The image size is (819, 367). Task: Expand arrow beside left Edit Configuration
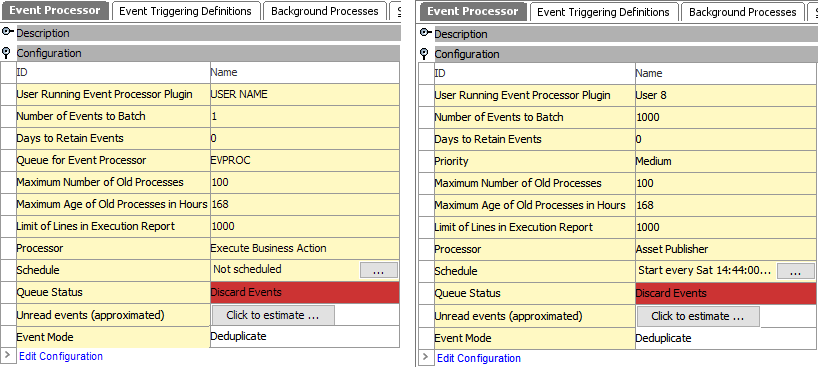coord(7,355)
